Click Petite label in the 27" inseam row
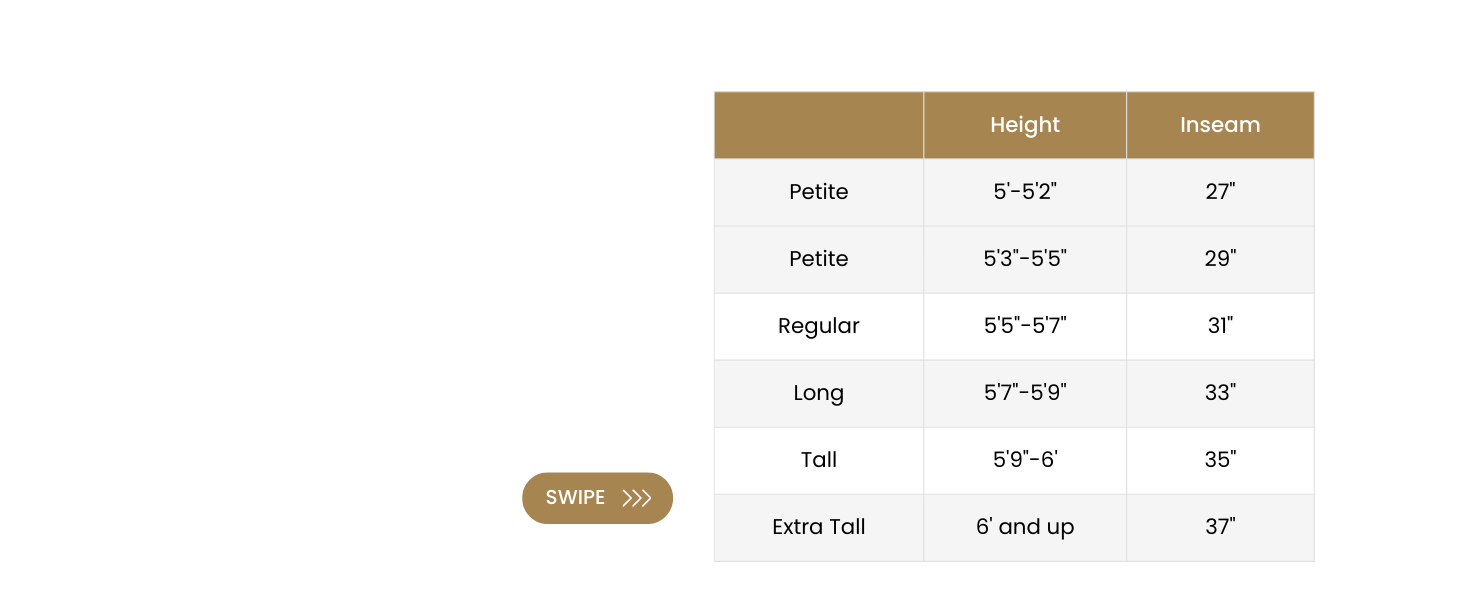 pos(819,192)
